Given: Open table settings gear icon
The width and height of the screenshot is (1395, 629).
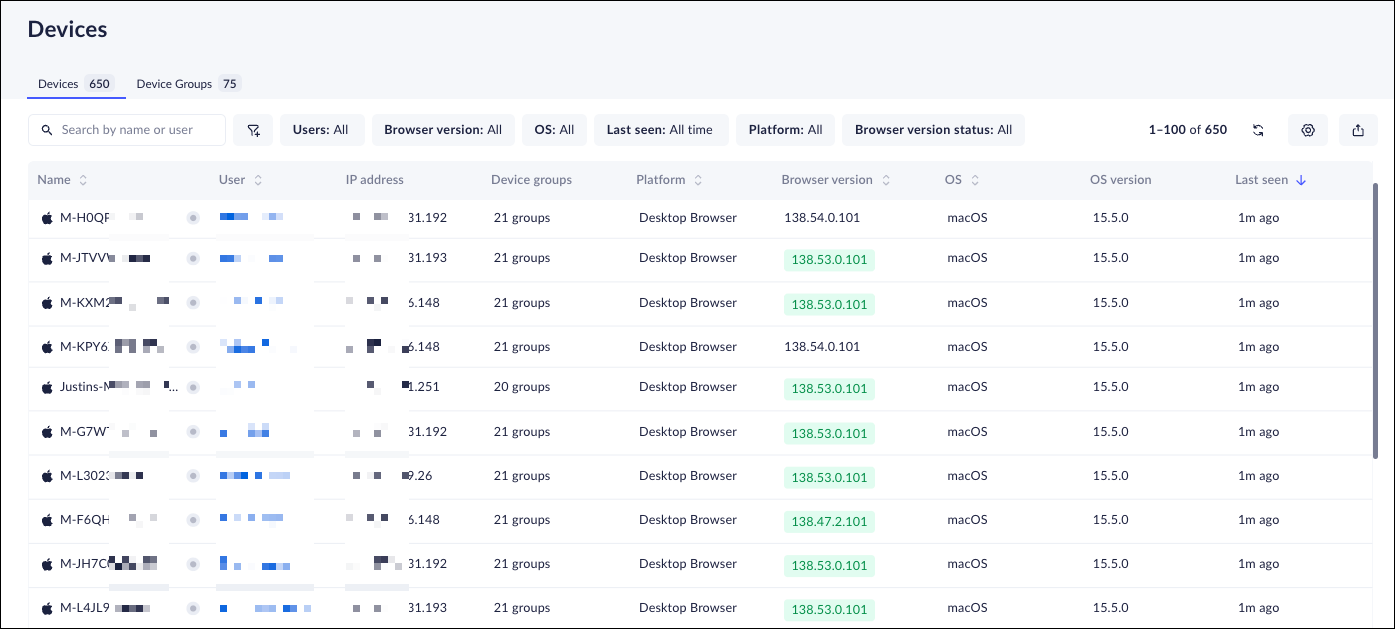Looking at the screenshot, I should (1308, 130).
